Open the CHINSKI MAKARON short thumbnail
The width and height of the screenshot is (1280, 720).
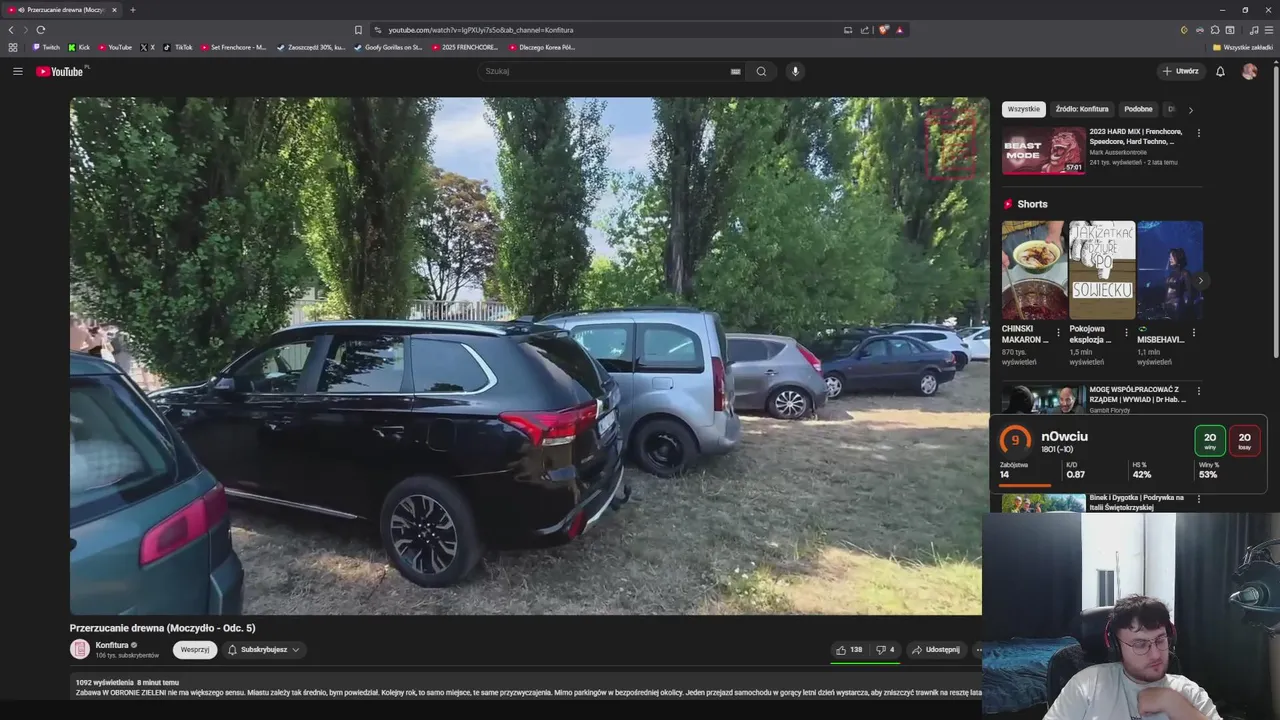point(1034,270)
